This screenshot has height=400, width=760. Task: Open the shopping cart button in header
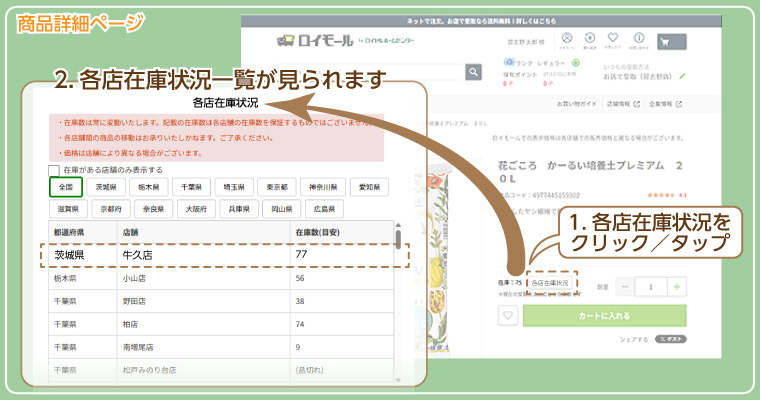point(672,42)
